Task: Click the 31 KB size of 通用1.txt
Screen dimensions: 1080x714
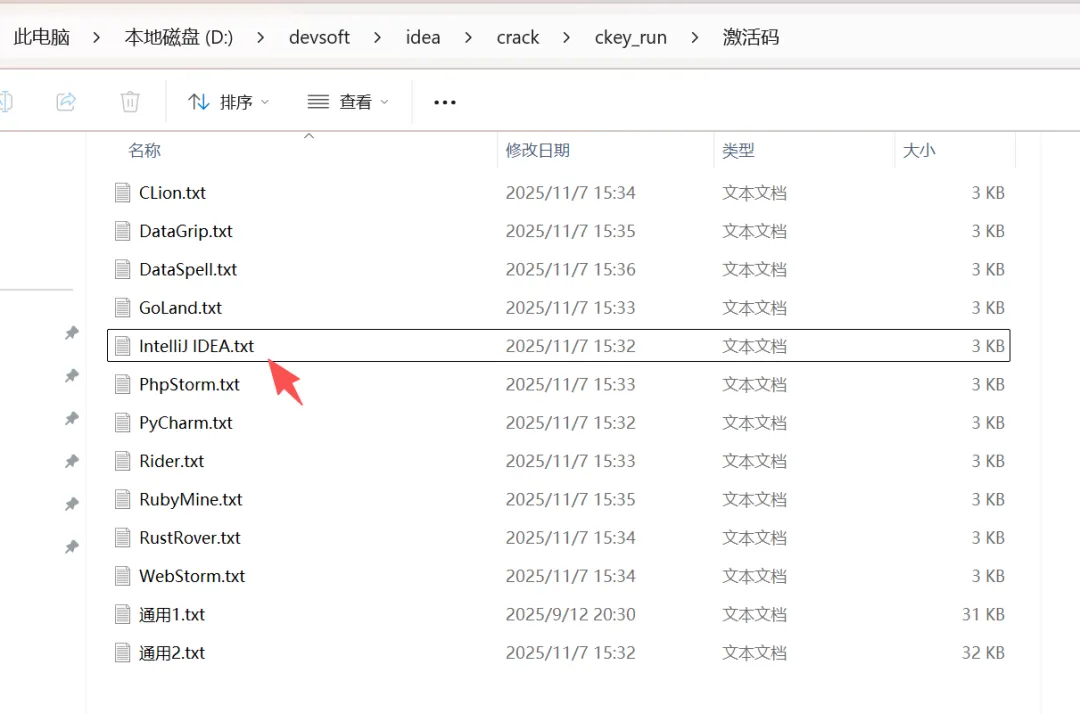Action: pos(983,614)
